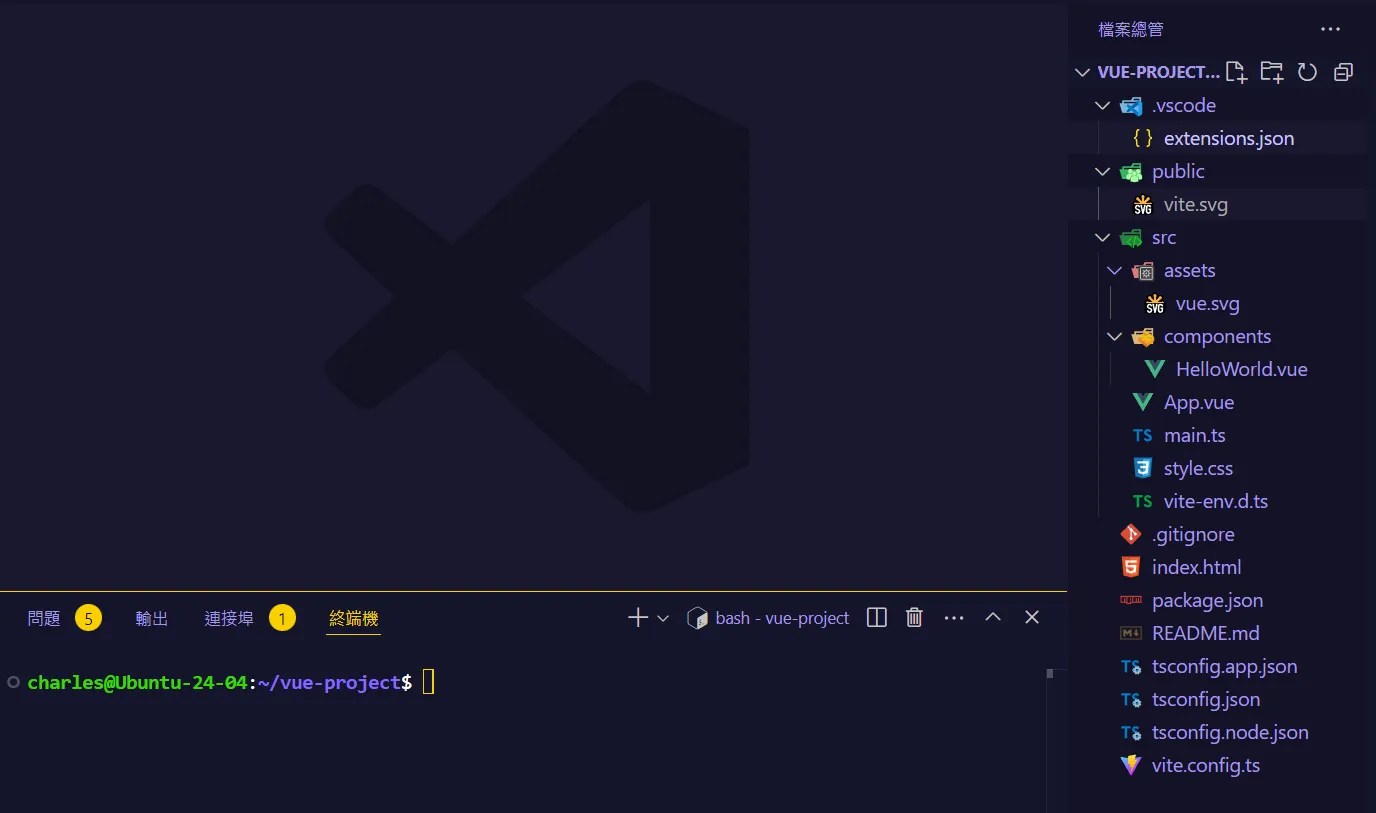Image resolution: width=1376 pixels, height=813 pixels.
Task: Open vite.config.ts file
Action: [x=1217, y=765]
